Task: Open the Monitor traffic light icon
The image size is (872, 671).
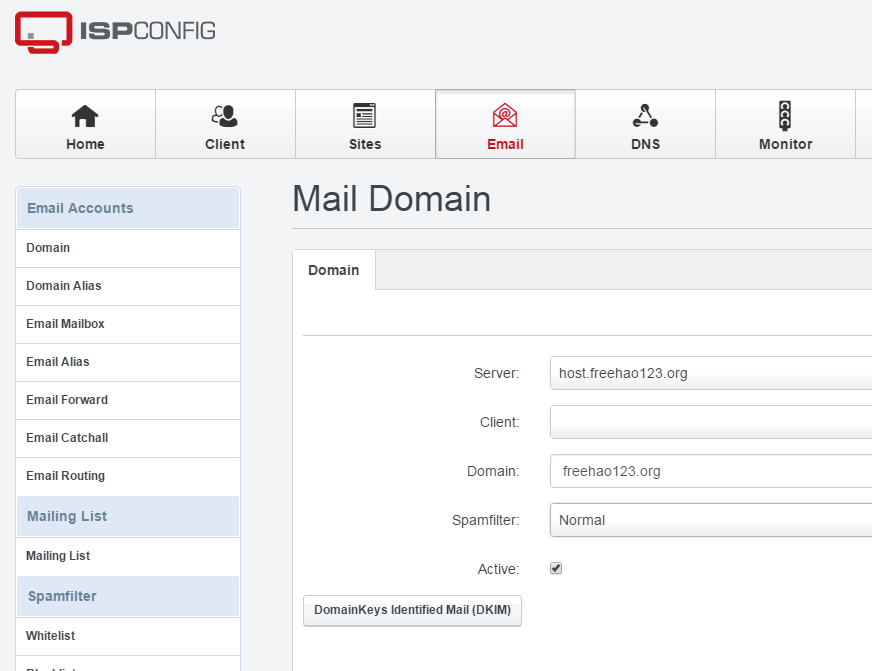Action: tap(785, 116)
